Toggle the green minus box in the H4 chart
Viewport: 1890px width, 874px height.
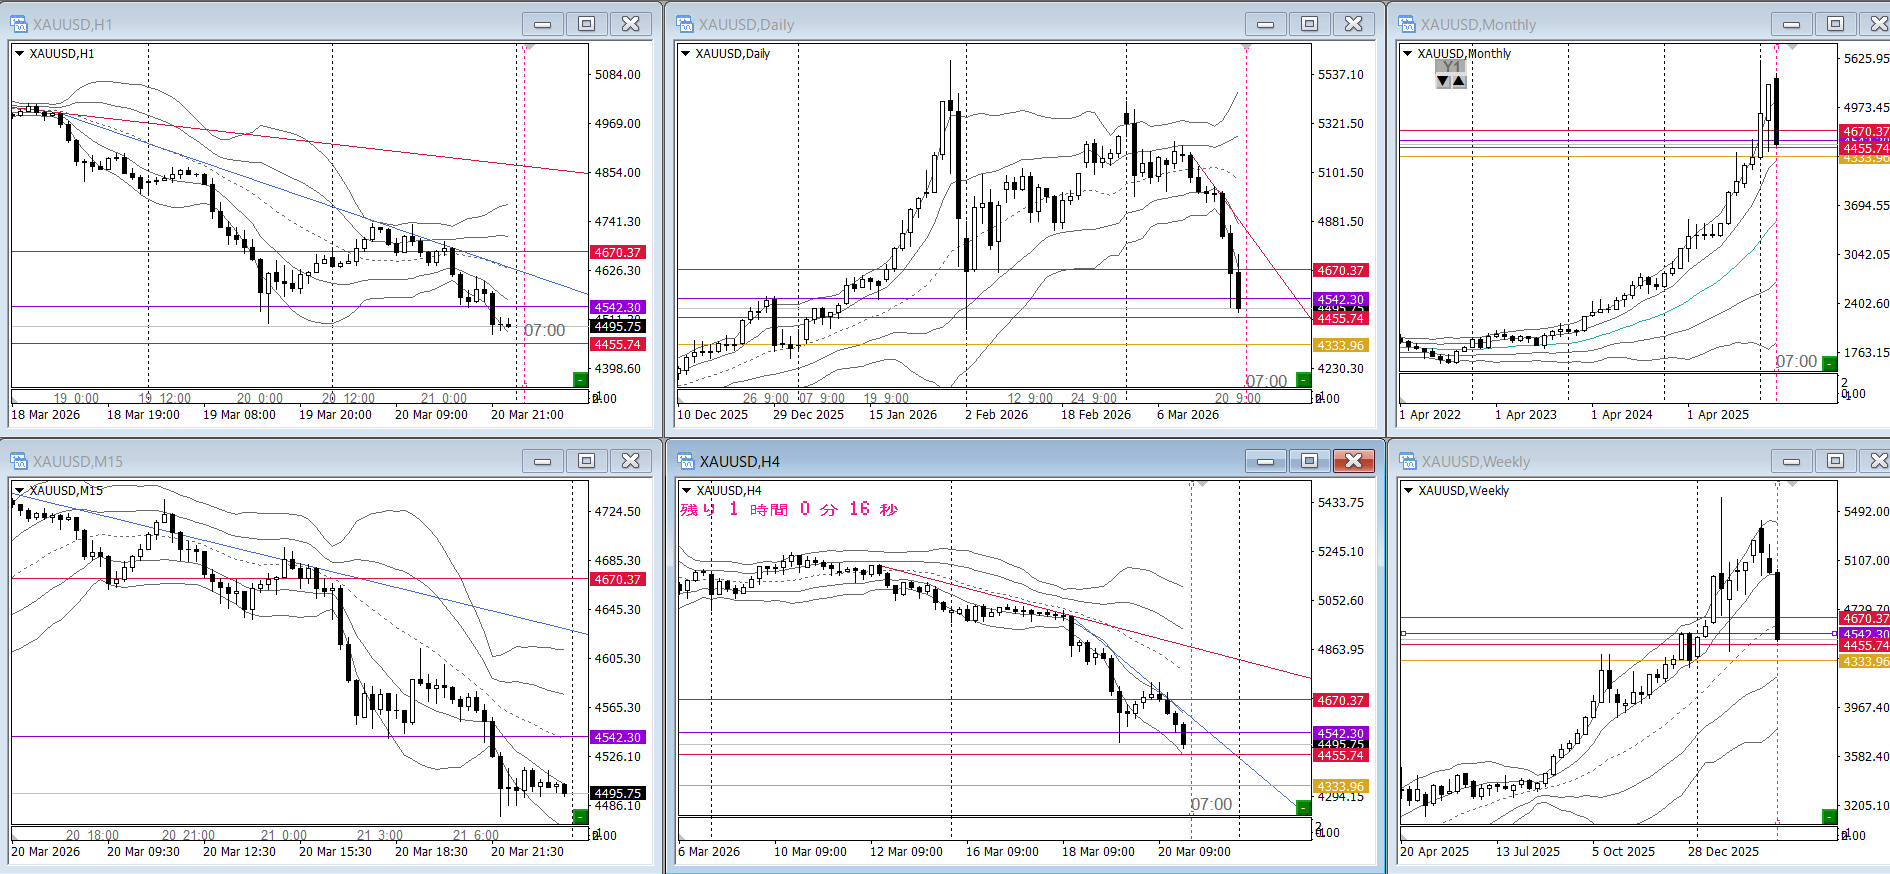pyautogui.click(x=1303, y=807)
